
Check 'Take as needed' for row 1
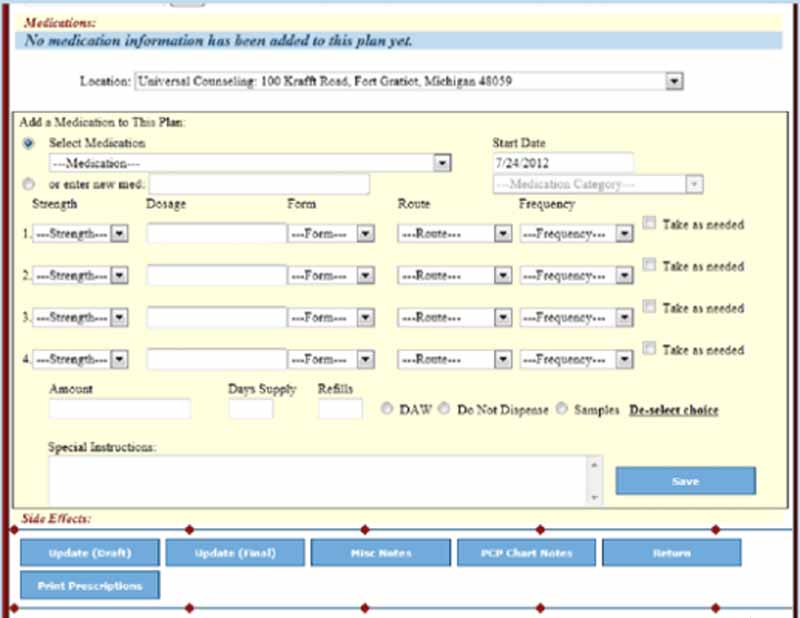649,223
